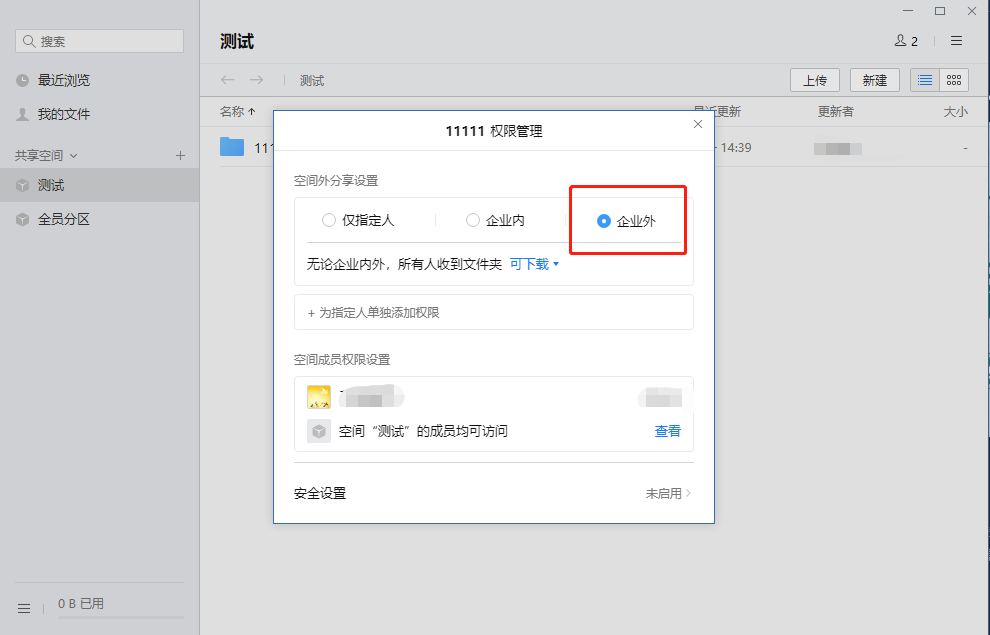This screenshot has height=635, width=990.
Task: Minimize the application window
Action: (908, 11)
